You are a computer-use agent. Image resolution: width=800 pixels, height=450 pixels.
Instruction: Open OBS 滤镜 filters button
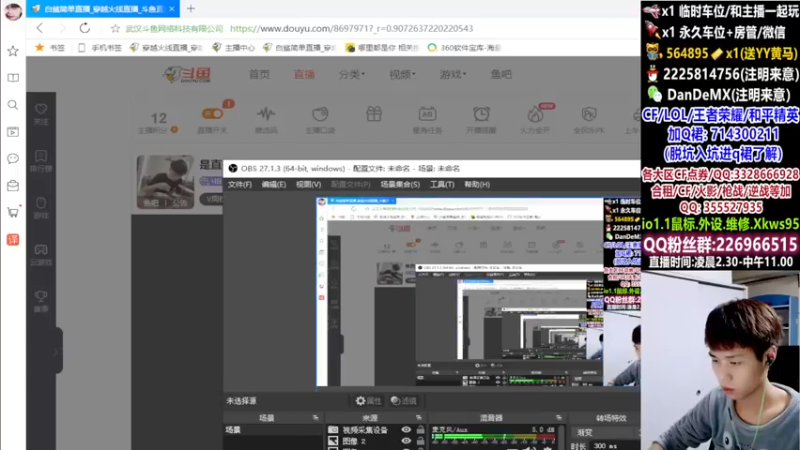pyautogui.click(x=404, y=401)
